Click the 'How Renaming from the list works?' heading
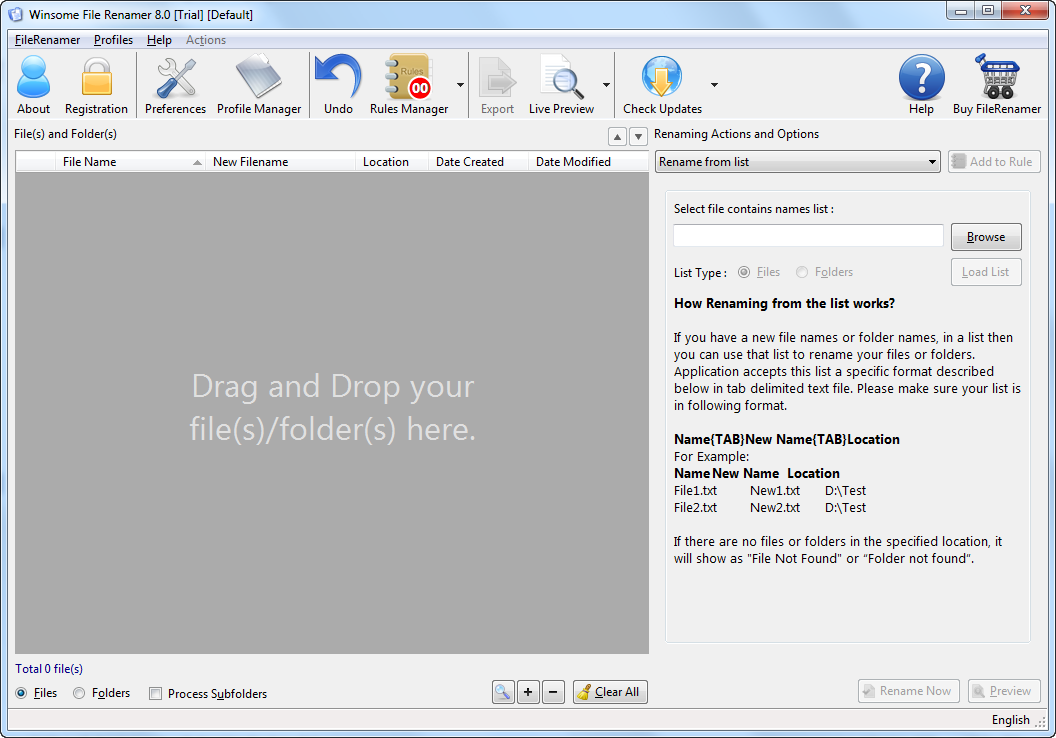Viewport: 1056px width, 738px height. (785, 304)
